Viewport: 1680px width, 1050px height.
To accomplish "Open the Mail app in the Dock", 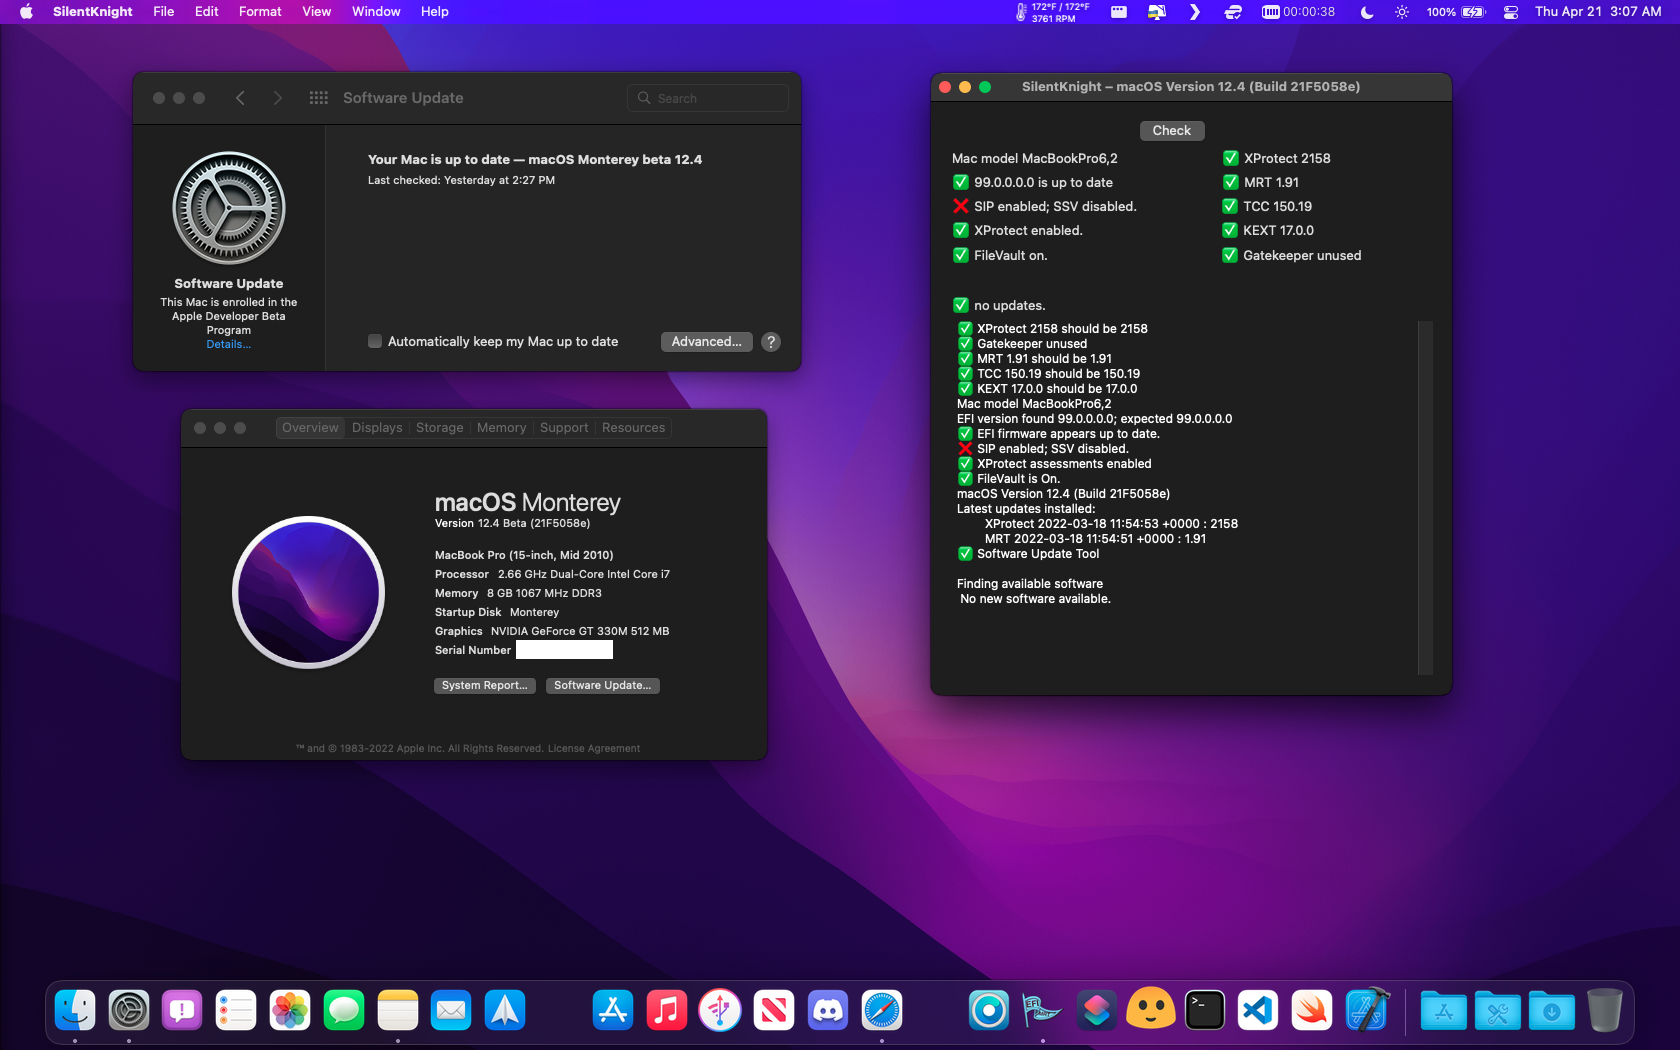I will coord(451,1010).
